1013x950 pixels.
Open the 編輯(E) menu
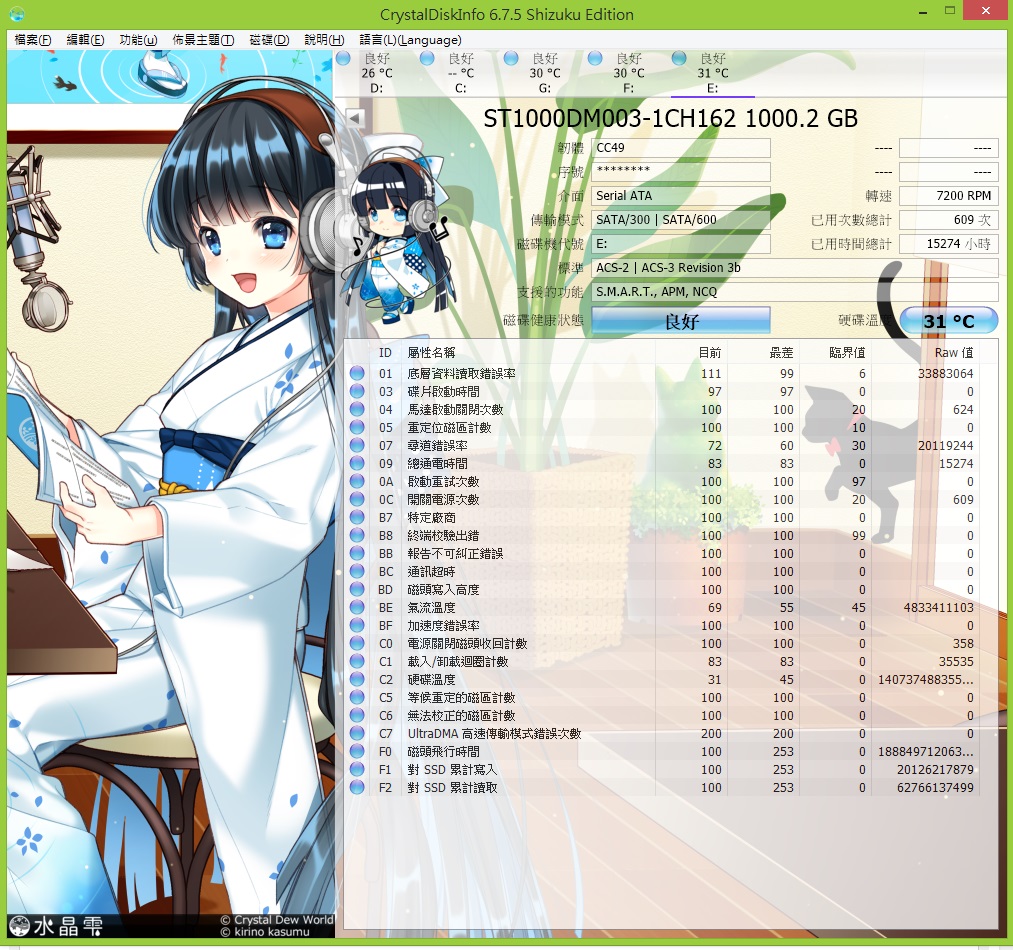click(x=85, y=39)
